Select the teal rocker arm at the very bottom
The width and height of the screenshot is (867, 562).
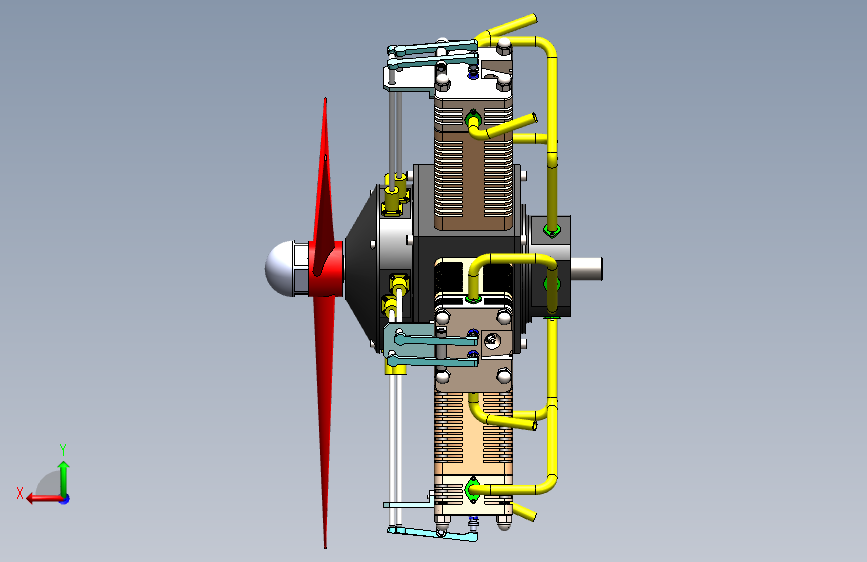click(432, 534)
